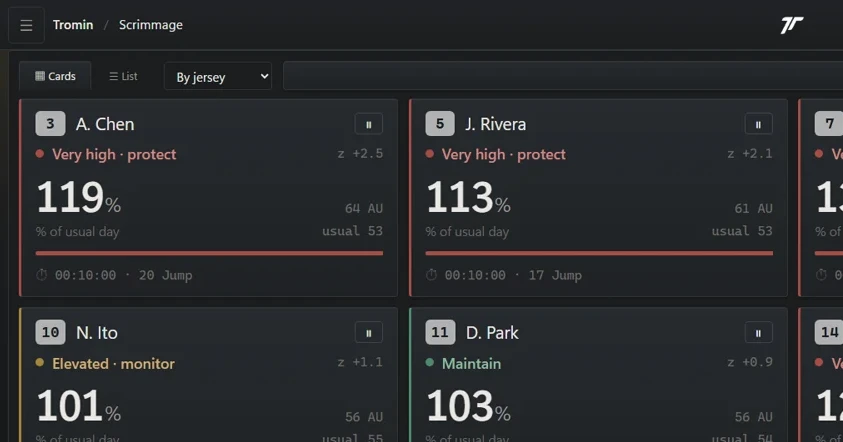Click jersey number 5 badge
The height and width of the screenshot is (442, 843).
440,124
